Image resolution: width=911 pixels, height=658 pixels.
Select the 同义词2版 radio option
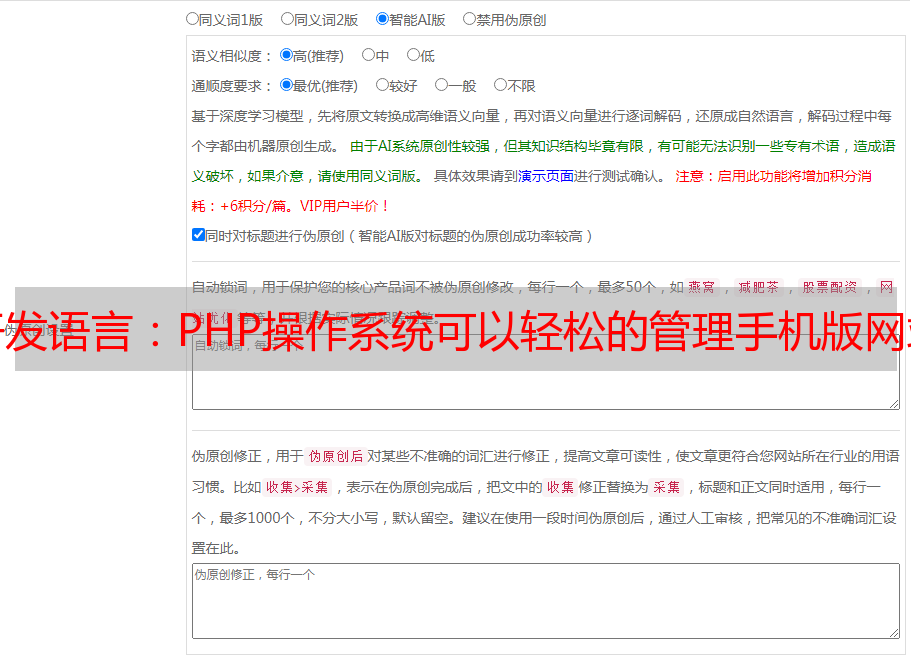(x=287, y=19)
